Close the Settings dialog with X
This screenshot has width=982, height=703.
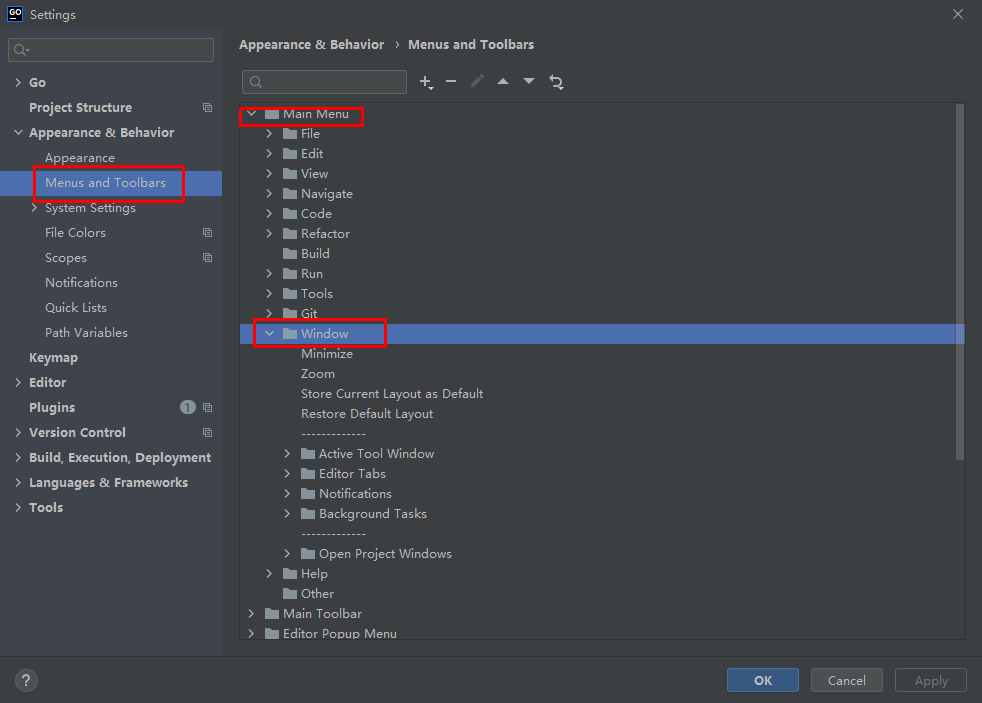pyautogui.click(x=958, y=14)
